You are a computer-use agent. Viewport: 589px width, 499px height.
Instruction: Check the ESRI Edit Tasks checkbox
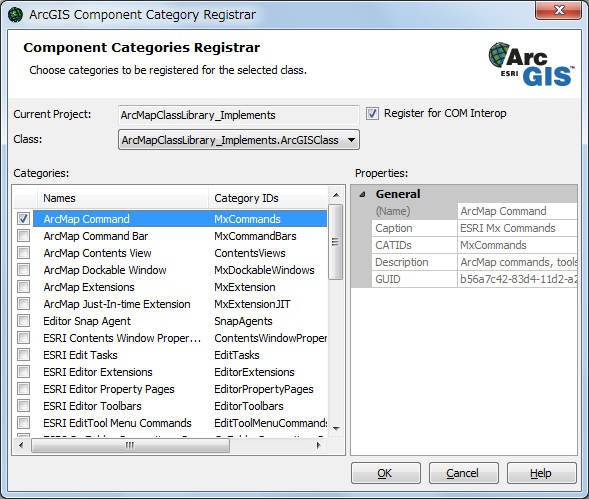pos(23,355)
